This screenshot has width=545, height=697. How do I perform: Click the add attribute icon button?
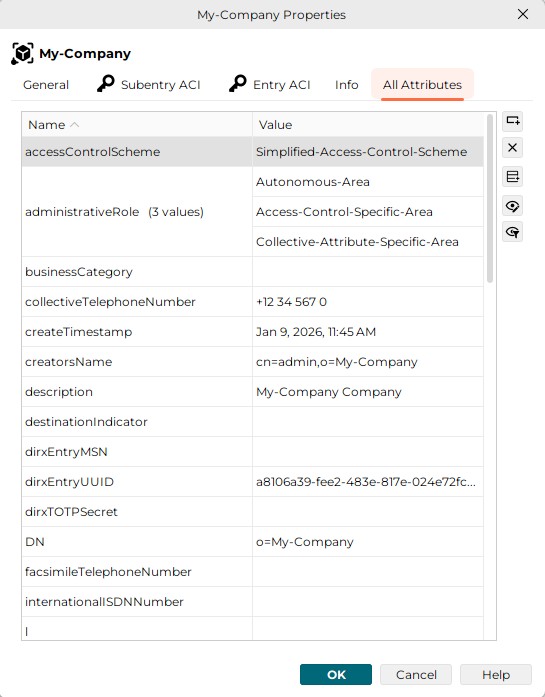pyautogui.click(x=513, y=121)
